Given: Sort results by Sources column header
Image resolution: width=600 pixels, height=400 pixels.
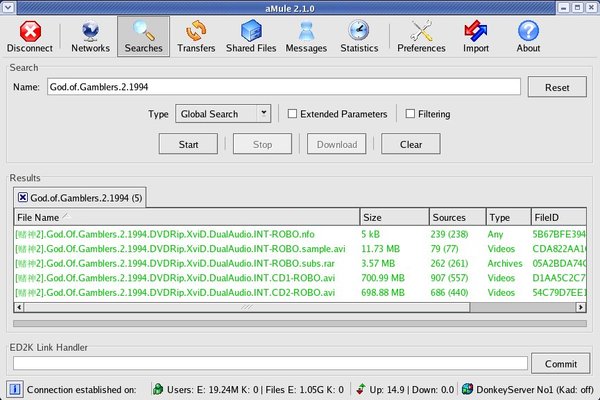Looking at the screenshot, I should coord(458,217).
